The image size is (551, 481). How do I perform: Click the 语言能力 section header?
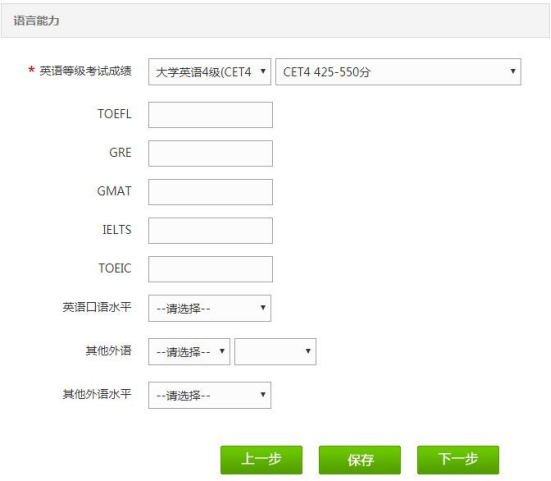pos(36,21)
